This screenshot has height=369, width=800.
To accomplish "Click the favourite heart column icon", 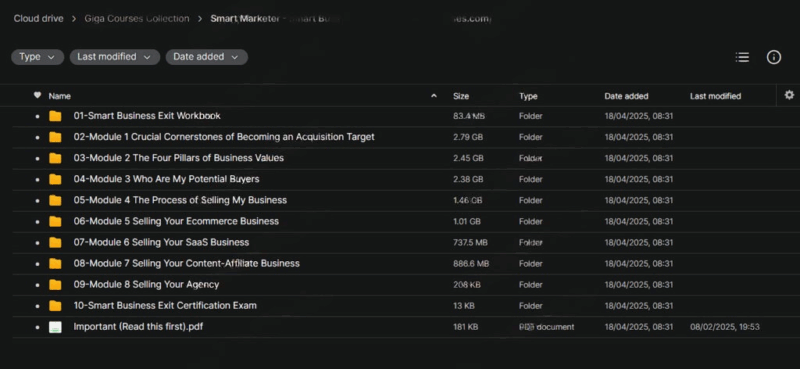I will click(x=37, y=95).
